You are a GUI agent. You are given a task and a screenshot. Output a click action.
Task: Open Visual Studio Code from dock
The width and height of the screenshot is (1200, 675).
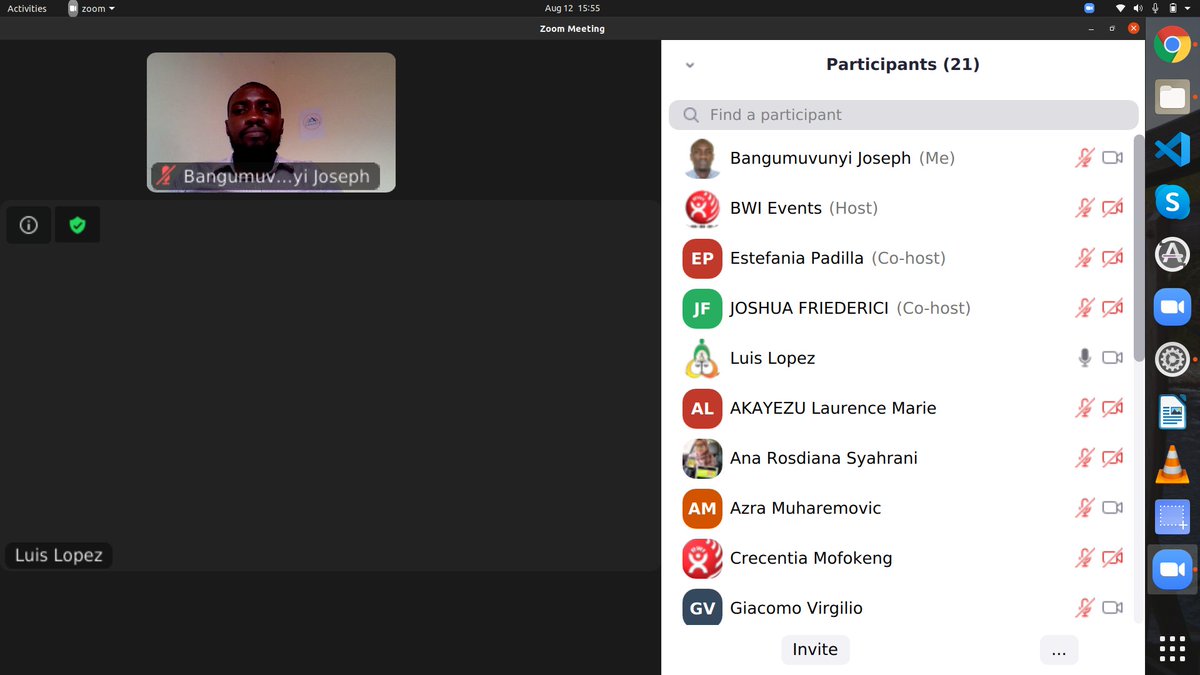point(1172,149)
